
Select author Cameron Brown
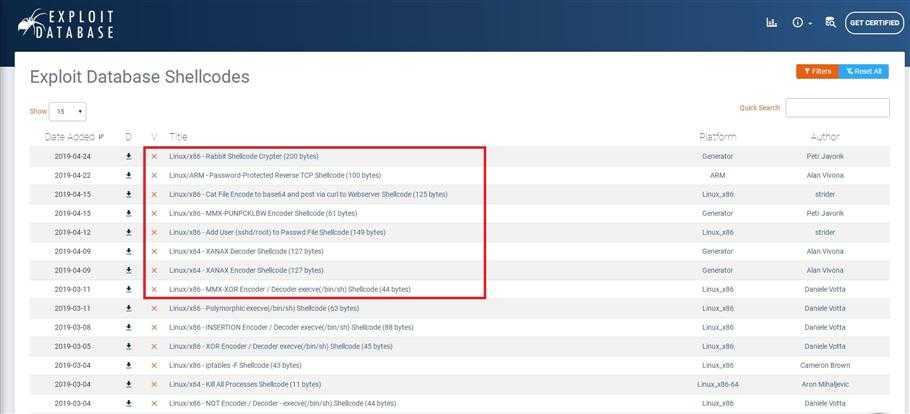[825, 365]
